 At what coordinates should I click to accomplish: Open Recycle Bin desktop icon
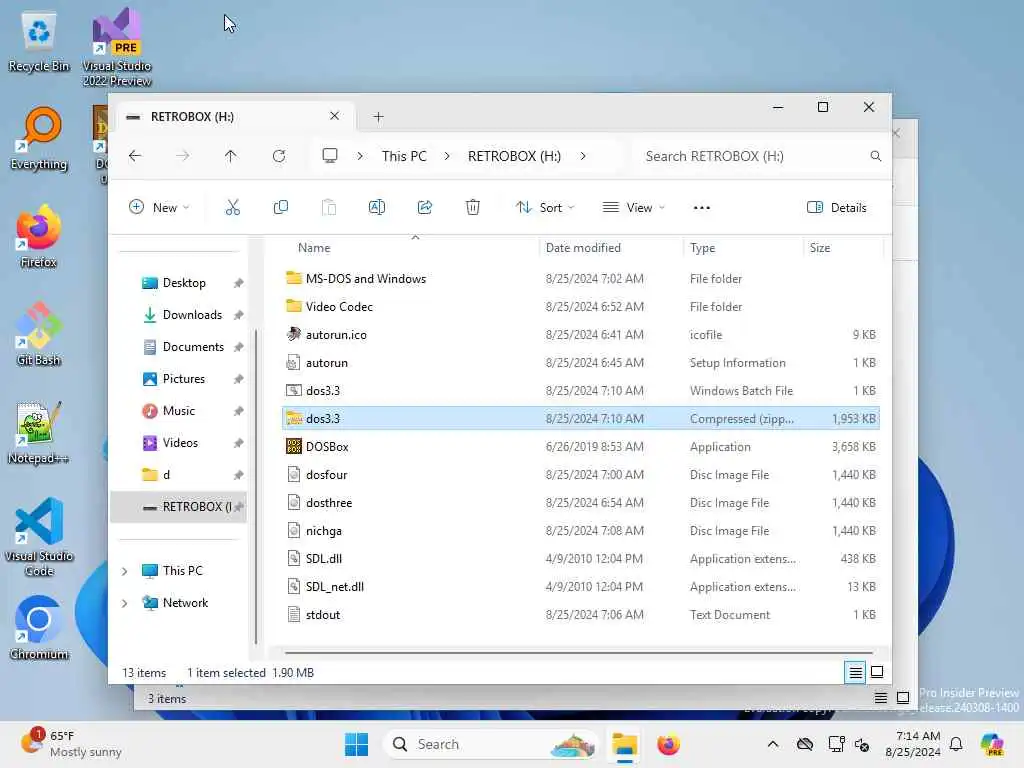(x=39, y=42)
